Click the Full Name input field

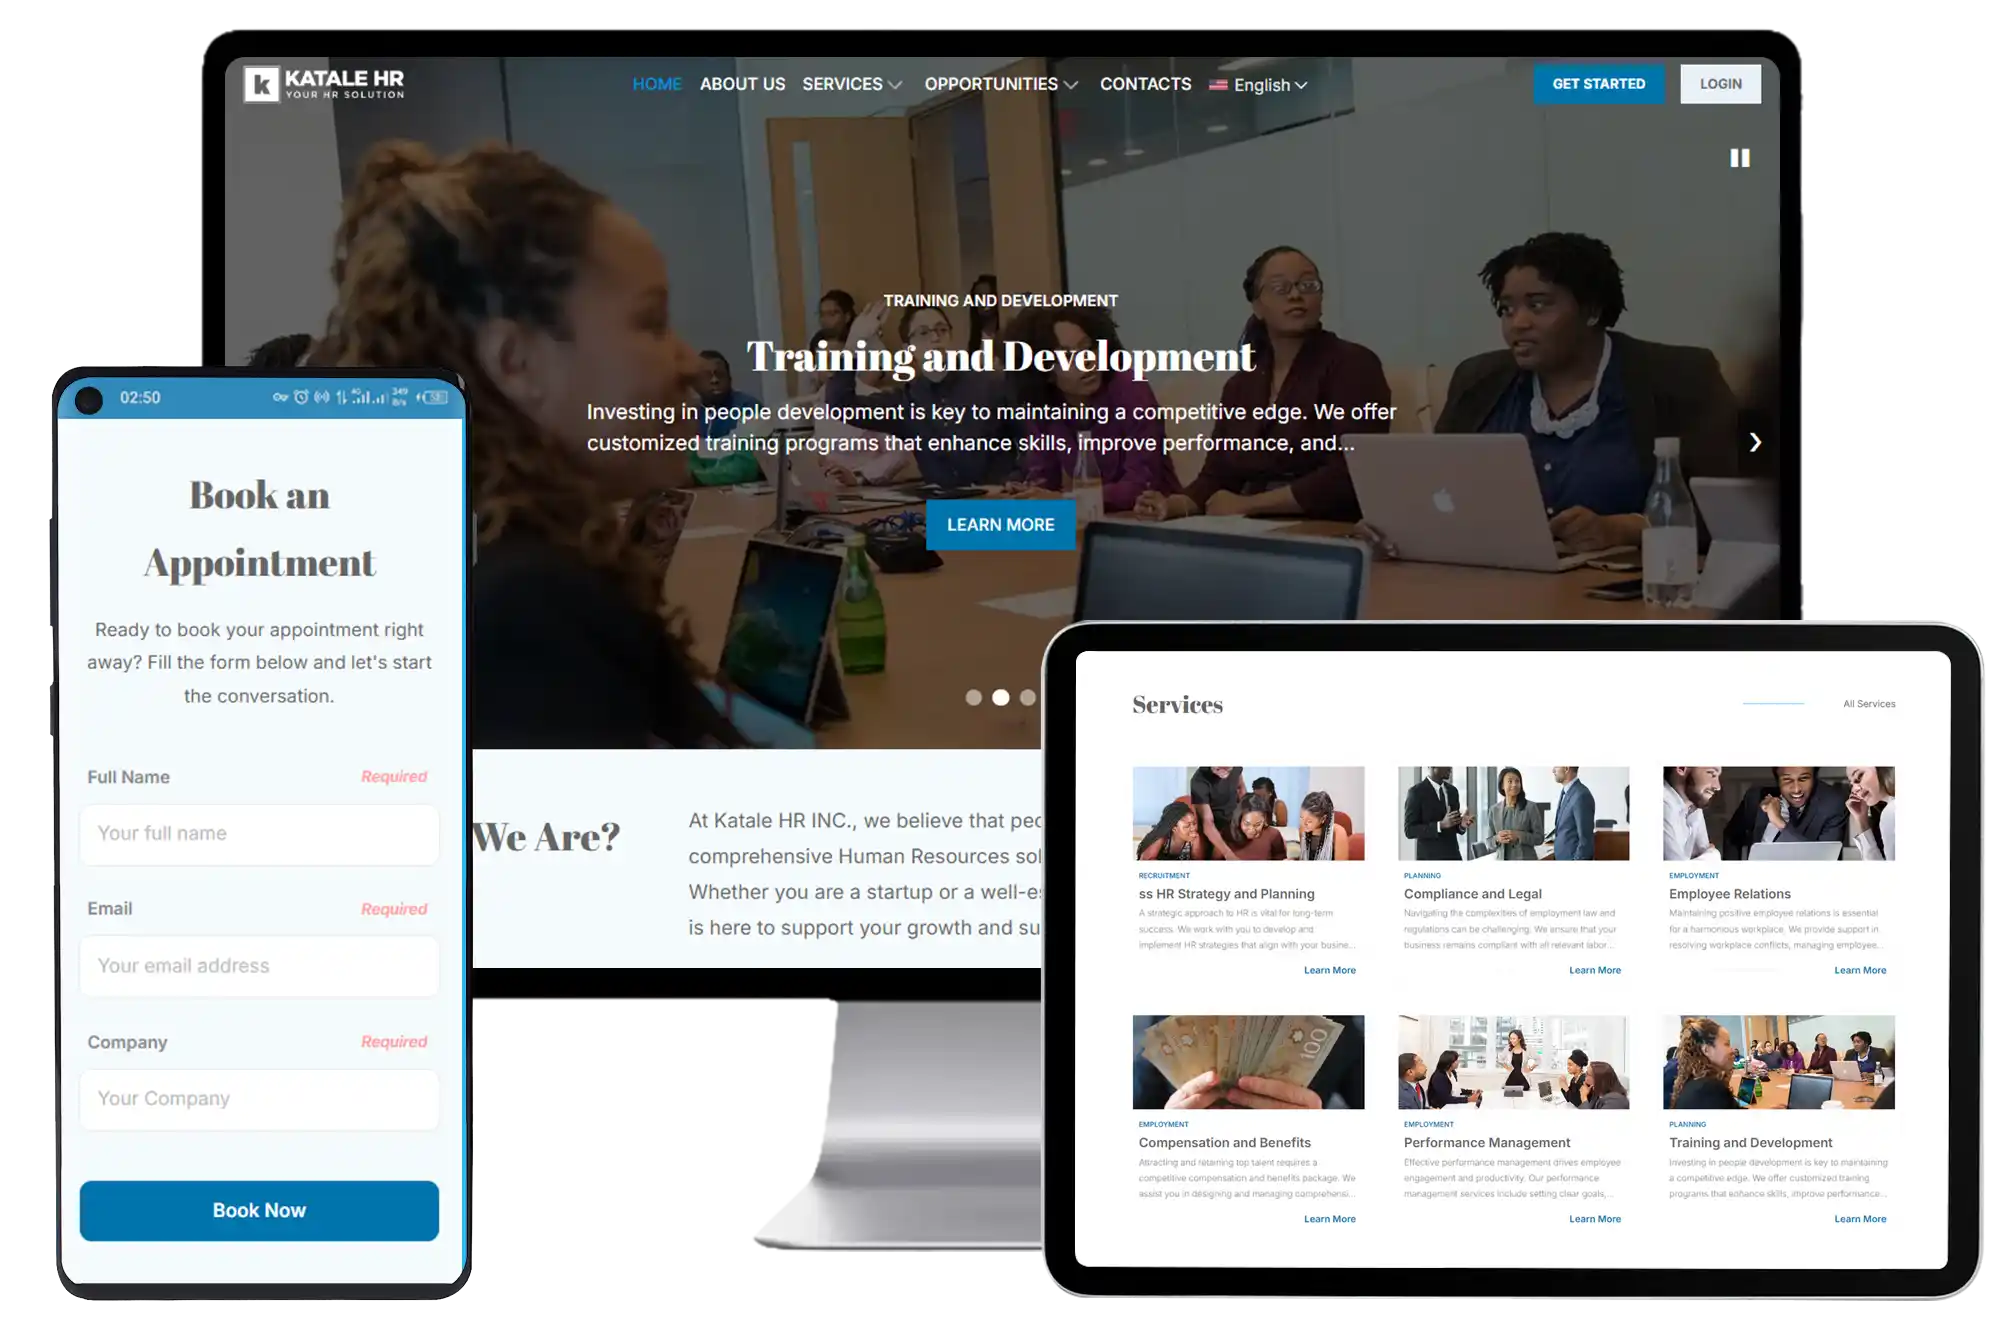[259, 832]
